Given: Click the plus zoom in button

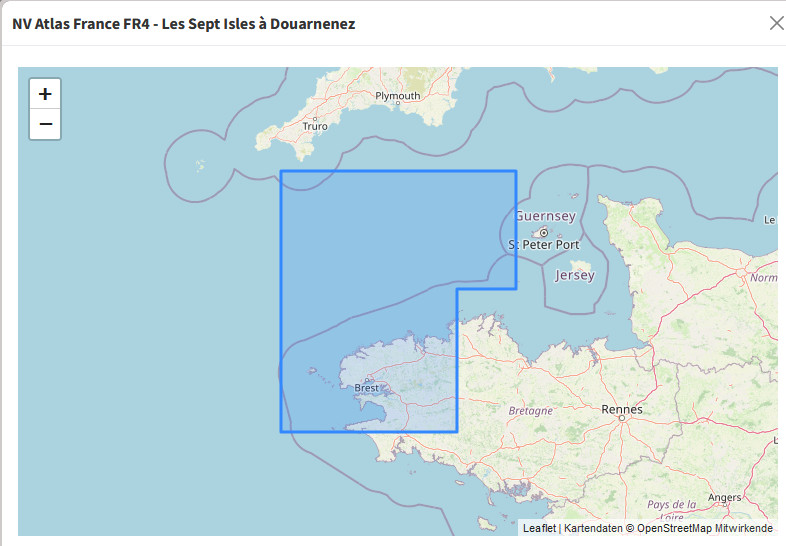Looking at the screenshot, I should coord(45,94).
